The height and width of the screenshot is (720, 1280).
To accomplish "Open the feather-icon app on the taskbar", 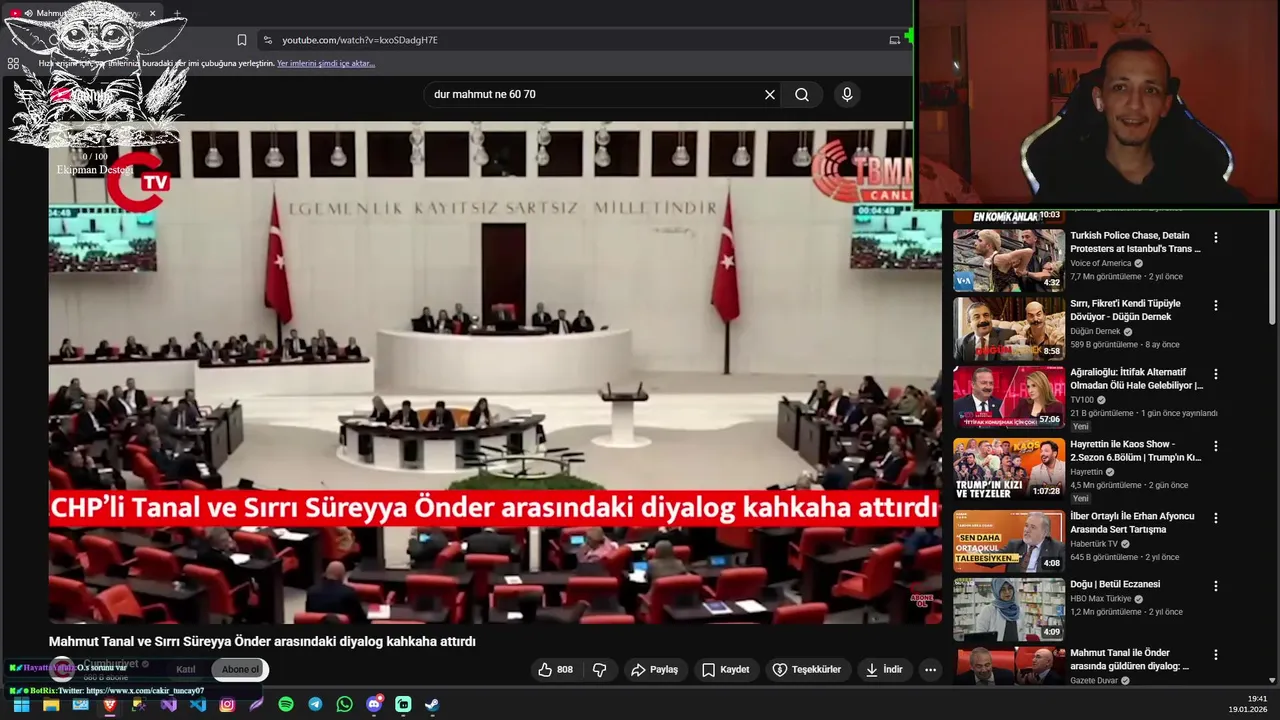I will click(x=256, y=704).
